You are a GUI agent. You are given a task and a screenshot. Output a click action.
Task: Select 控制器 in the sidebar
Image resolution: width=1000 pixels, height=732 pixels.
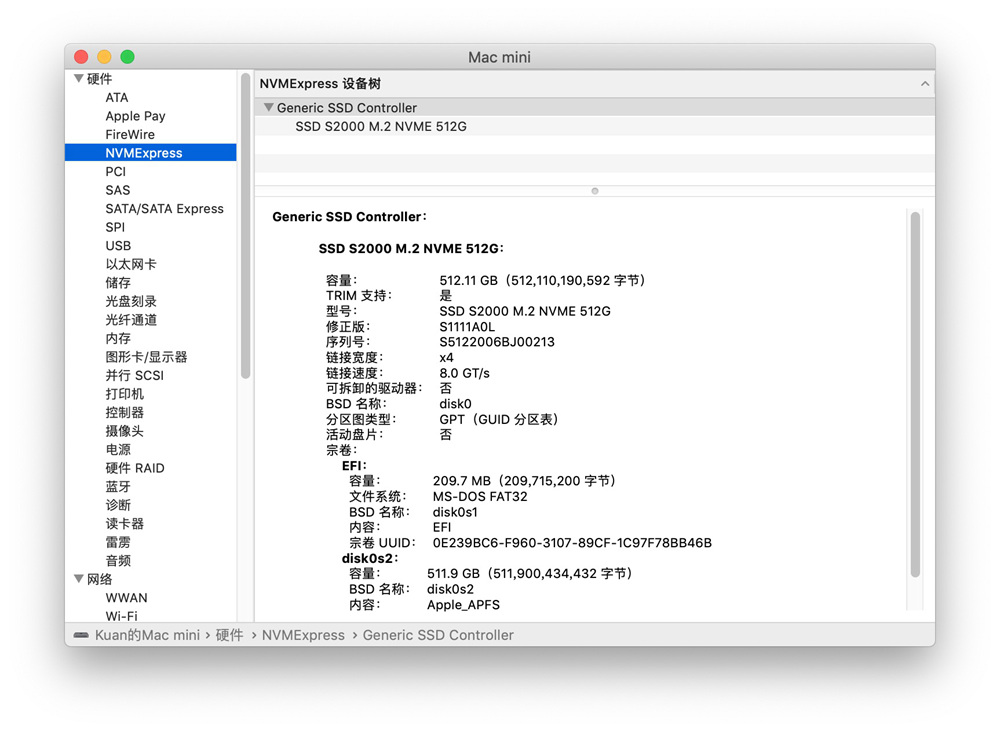coord(124,412)
